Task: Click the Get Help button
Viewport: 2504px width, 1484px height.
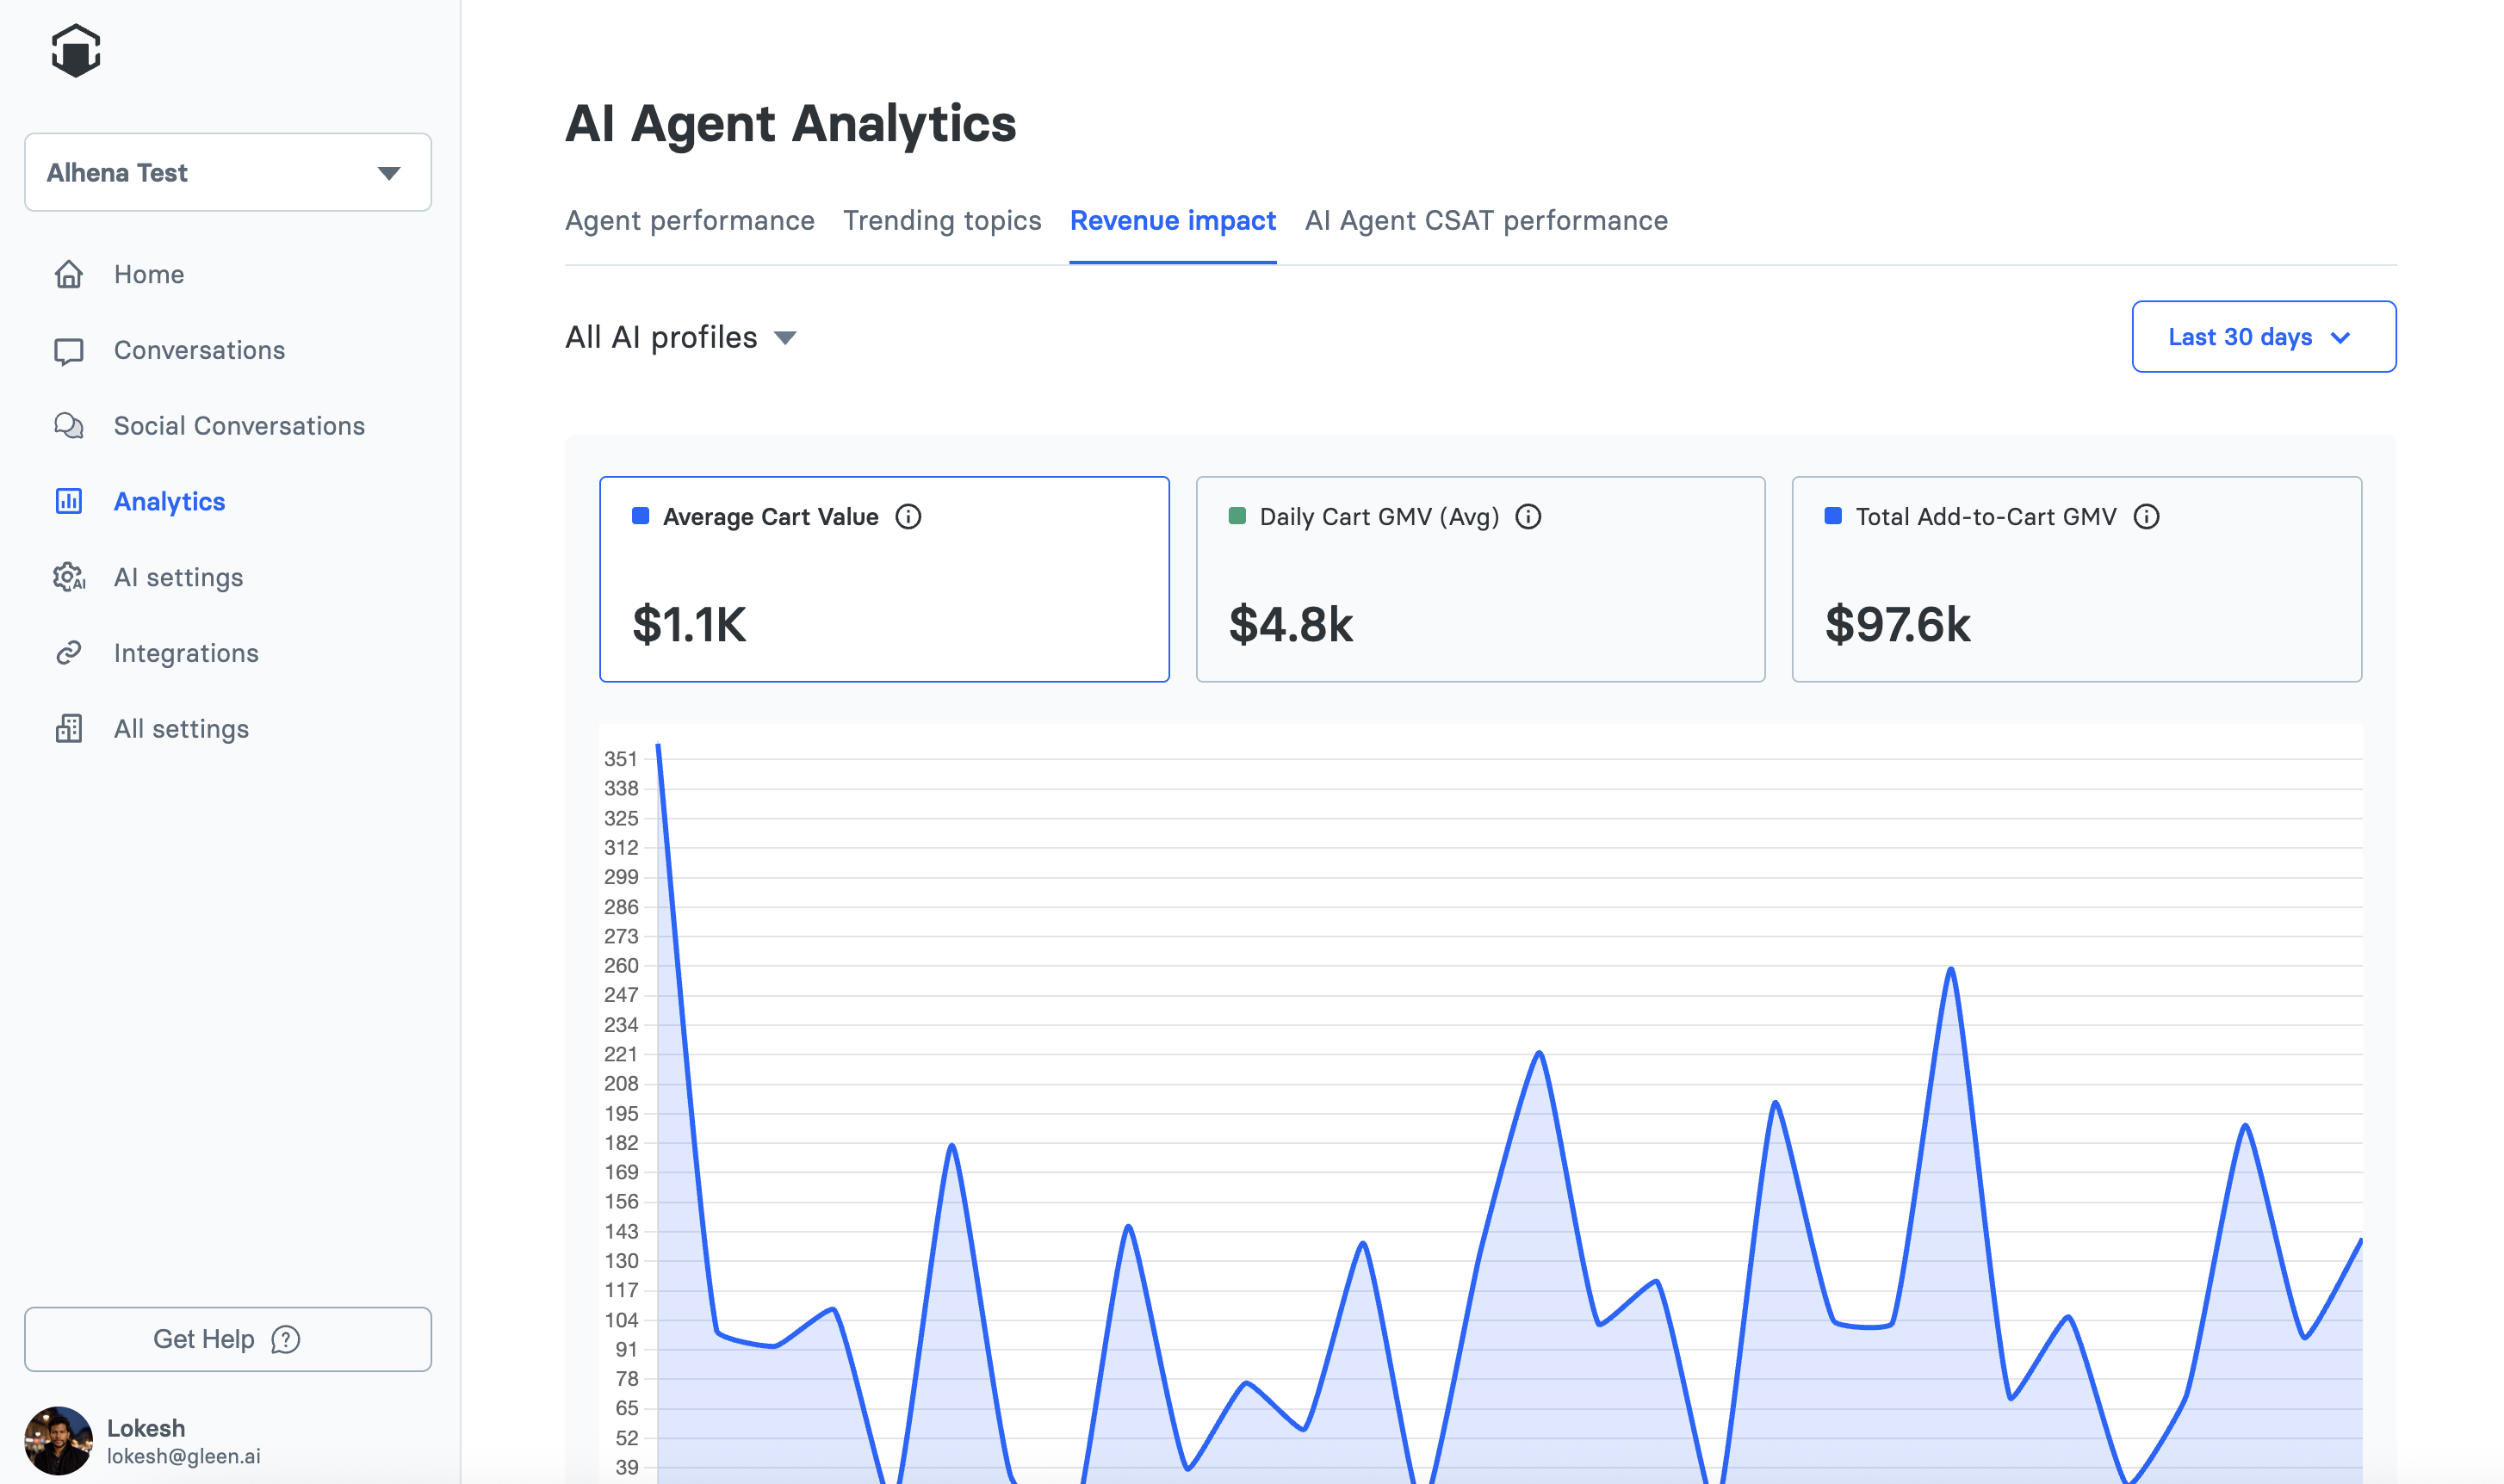Action: [x=228, y=1339]
